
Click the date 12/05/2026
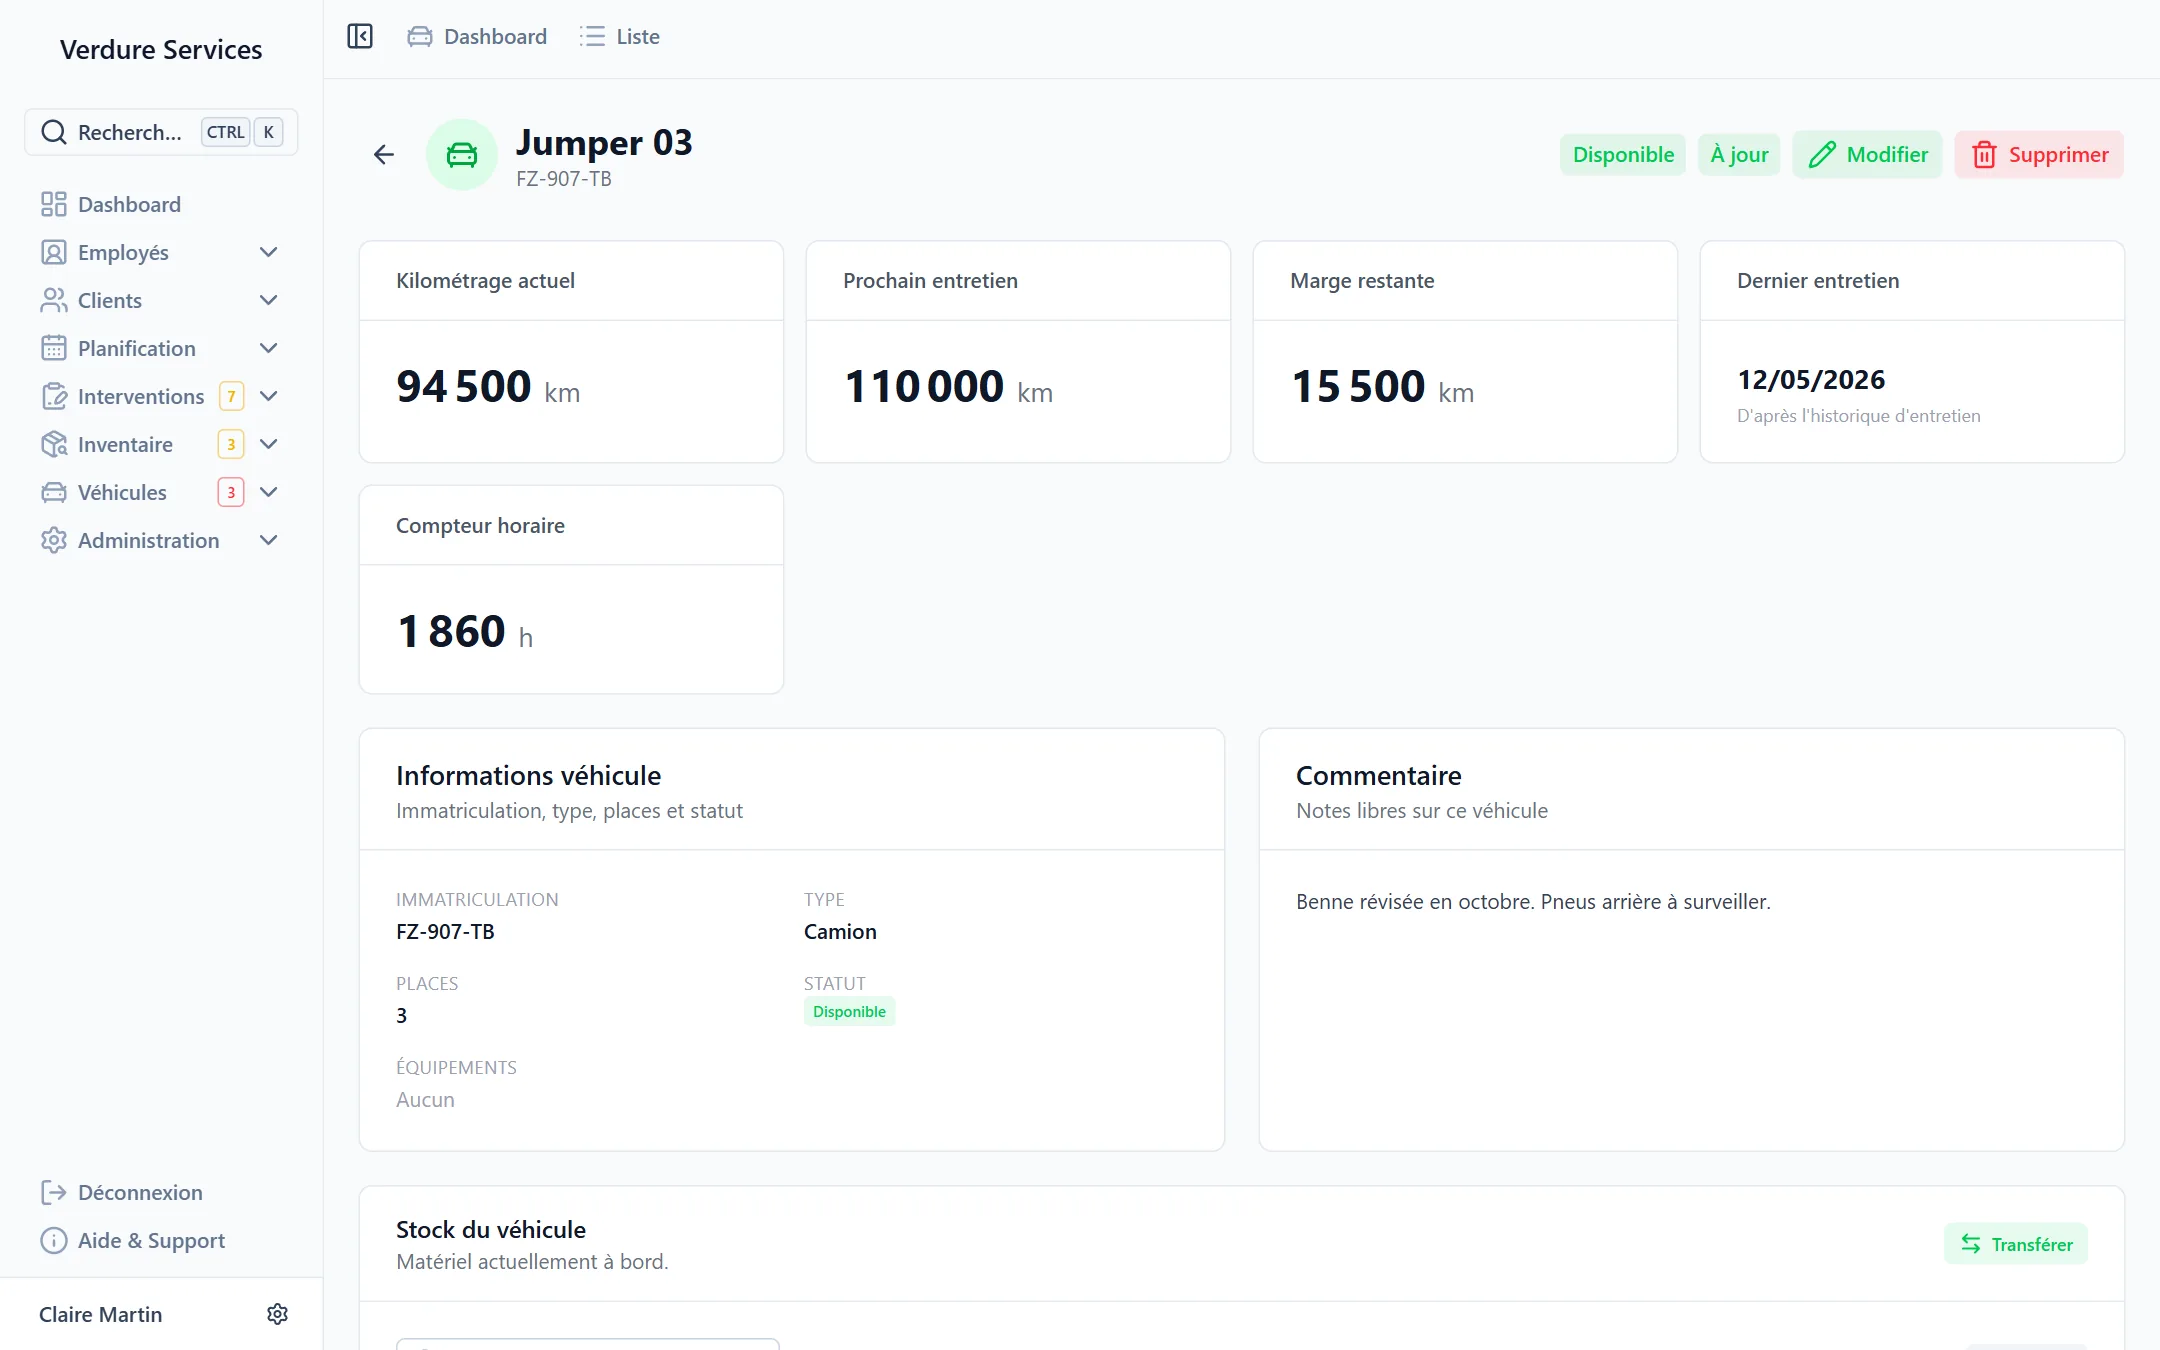tap(1811, 380)
